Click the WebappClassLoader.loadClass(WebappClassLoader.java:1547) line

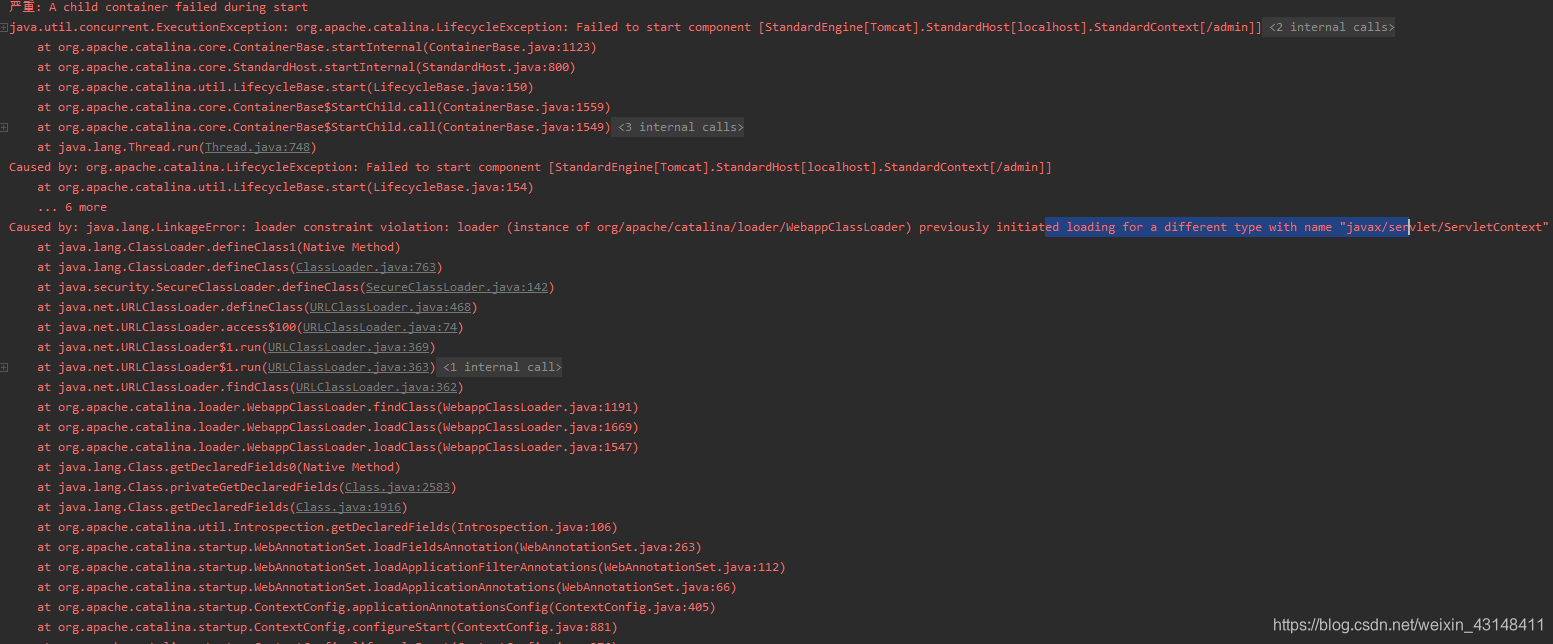click(x=338, y=447)
